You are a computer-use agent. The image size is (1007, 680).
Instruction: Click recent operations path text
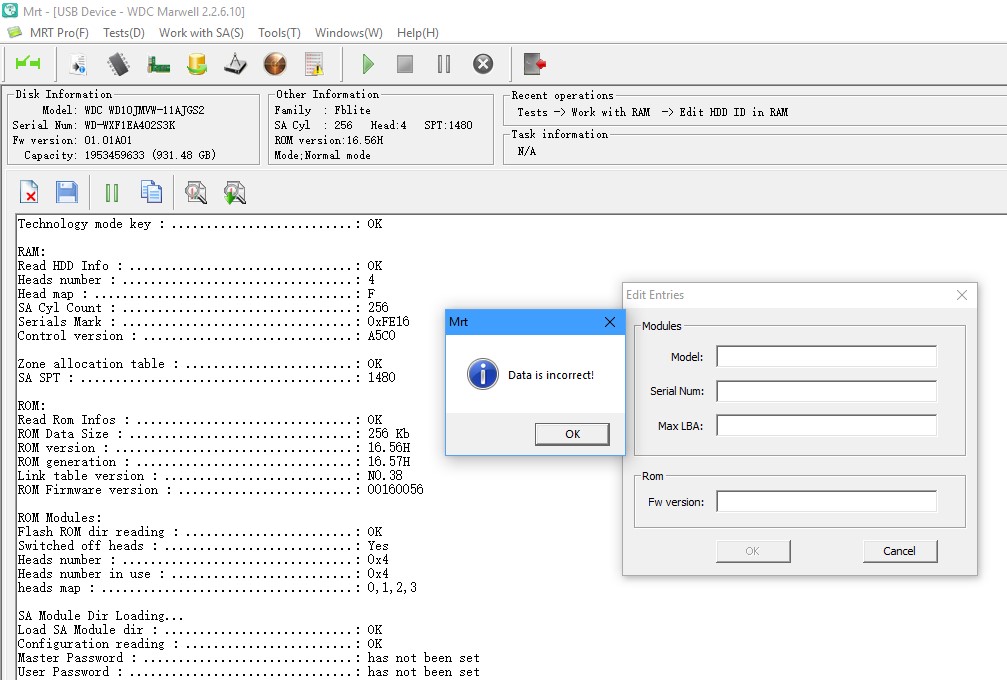pyautogui.click(x=652, y=112)
